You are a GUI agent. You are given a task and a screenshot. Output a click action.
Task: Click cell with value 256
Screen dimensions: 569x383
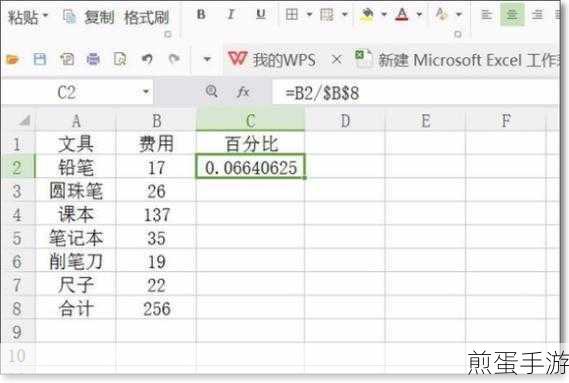point(156,308)
